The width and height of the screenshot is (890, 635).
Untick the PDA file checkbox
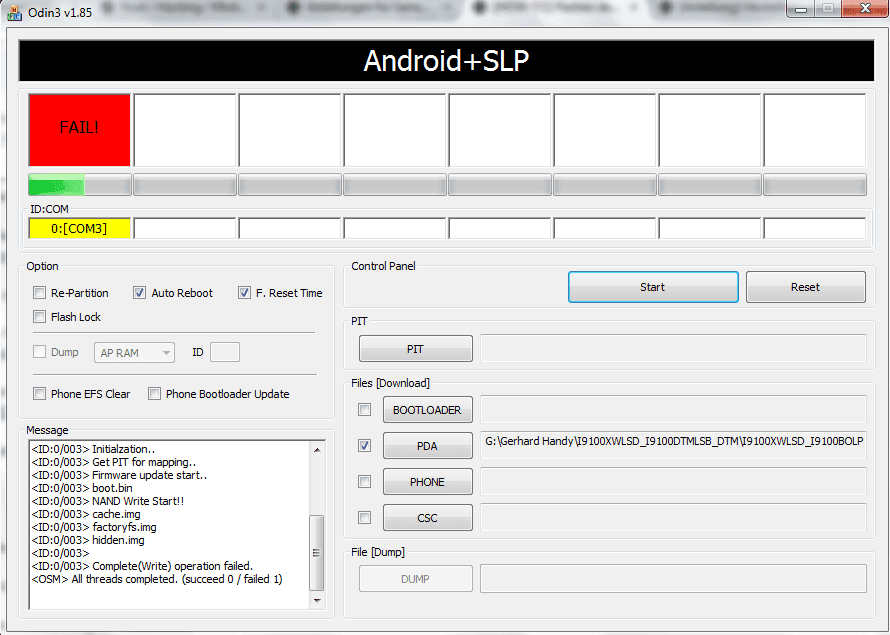click(x=364, y=446)
